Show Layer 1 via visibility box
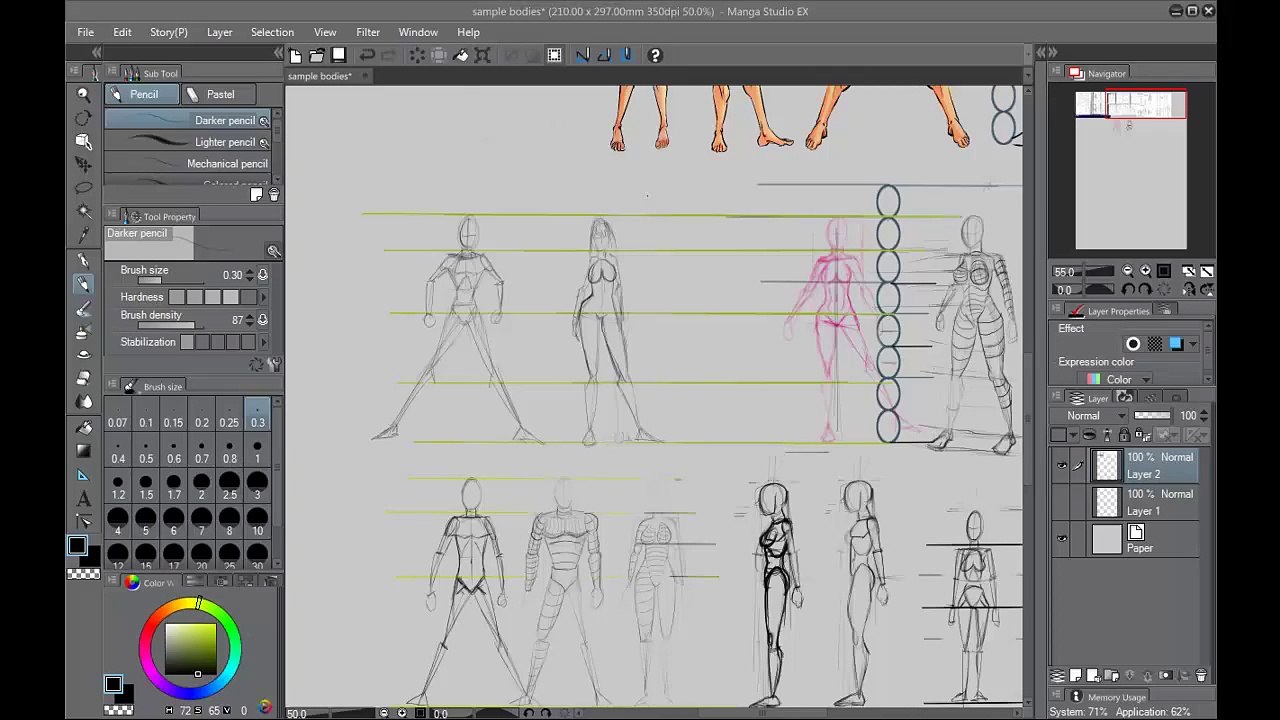Screen dimensions: 1280x720 1061,502
